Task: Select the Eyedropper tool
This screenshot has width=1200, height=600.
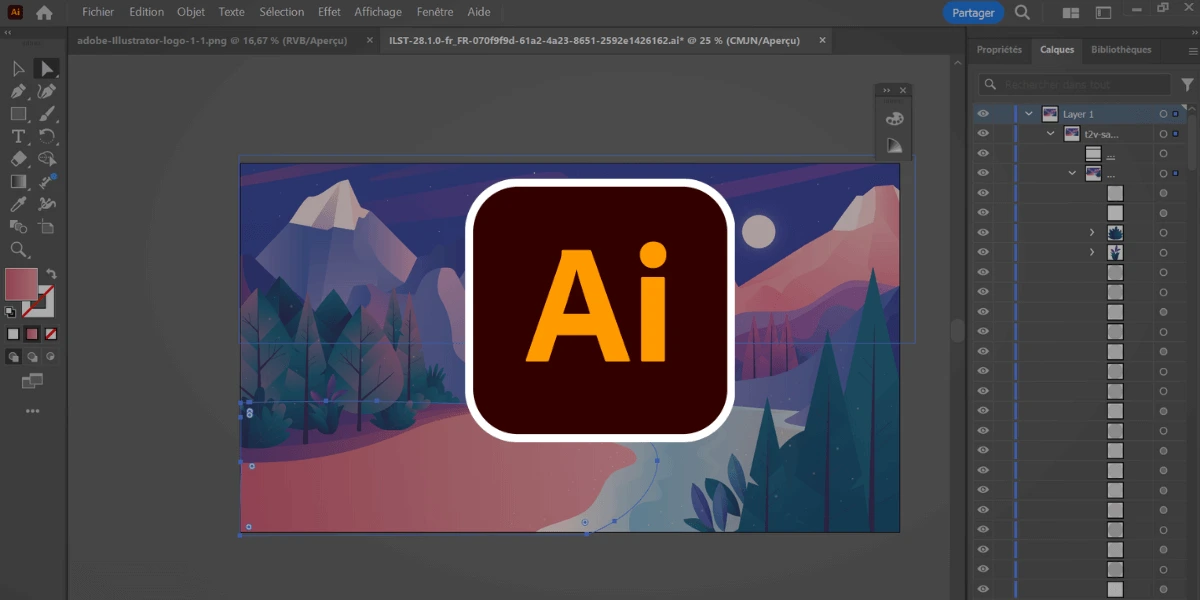Action: [18, 204]
